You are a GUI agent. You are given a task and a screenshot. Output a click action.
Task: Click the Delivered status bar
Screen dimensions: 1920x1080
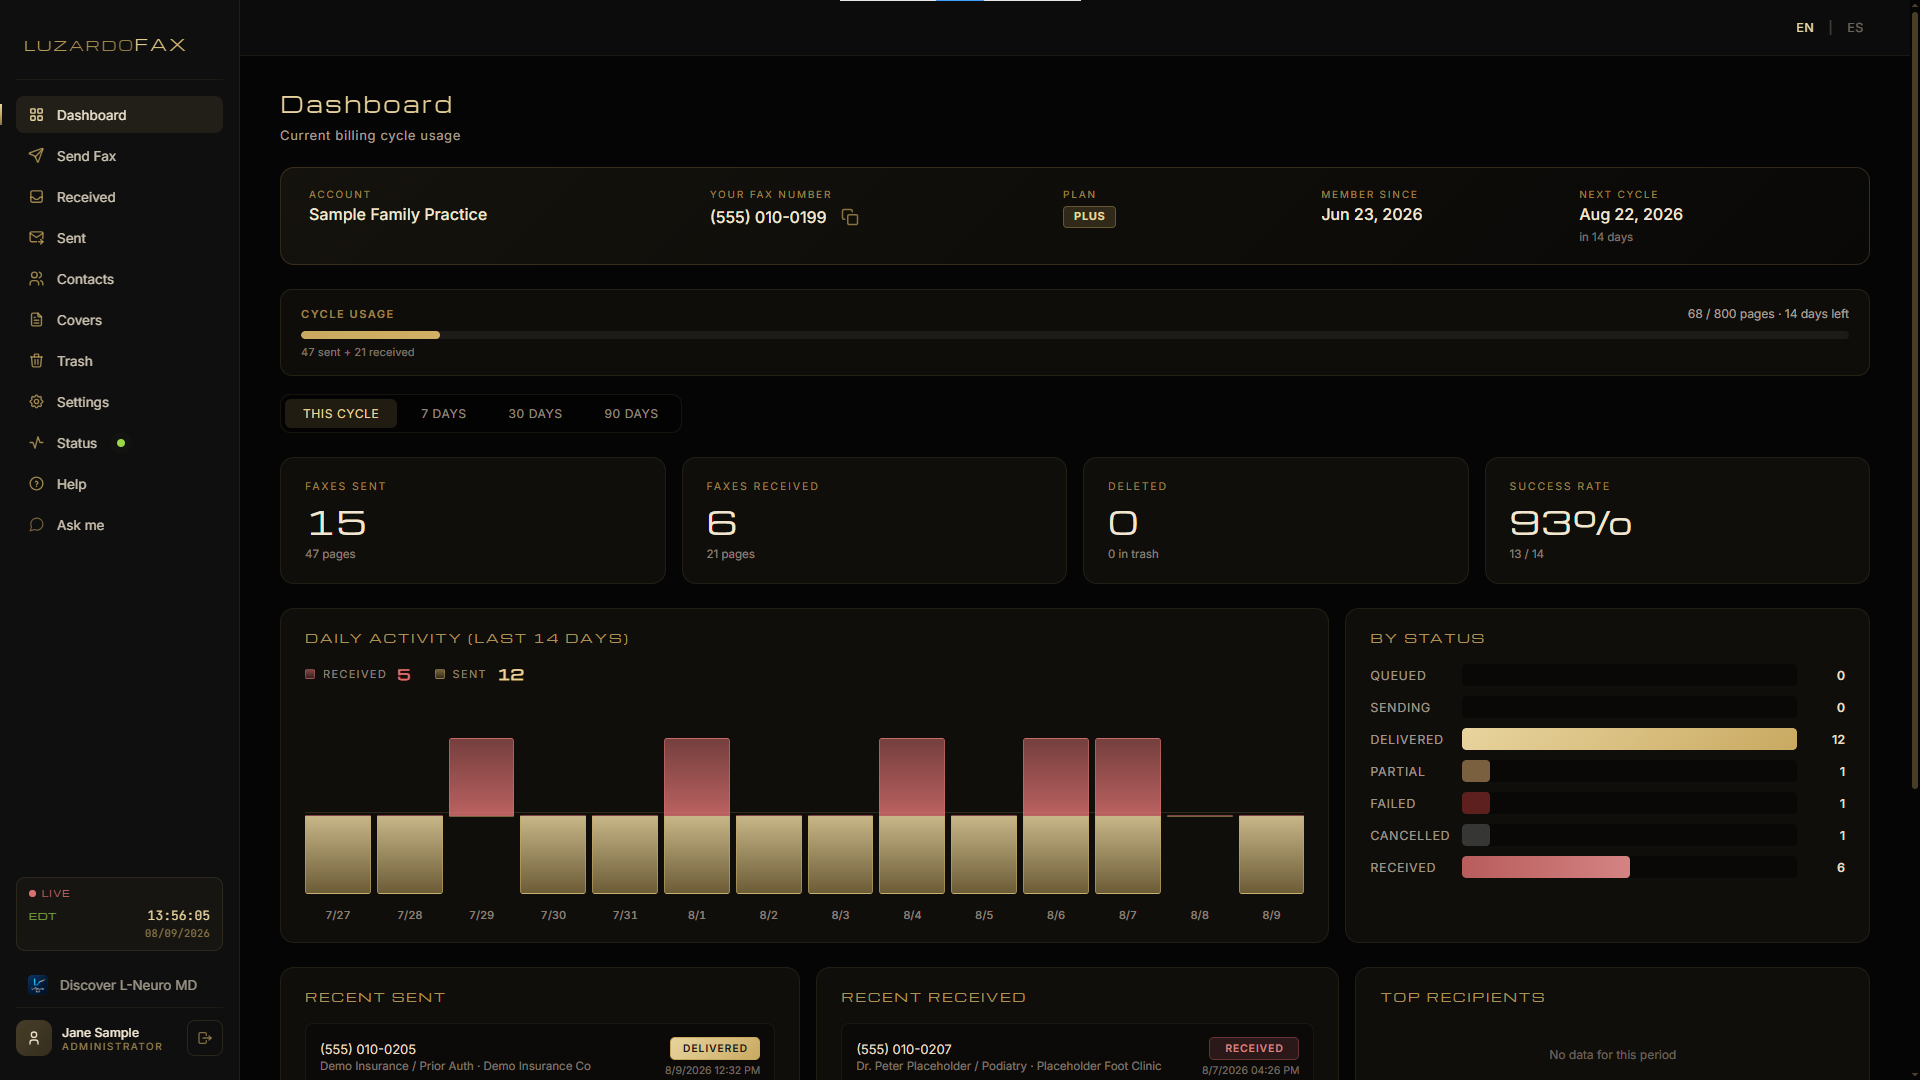pos(1629,740)
